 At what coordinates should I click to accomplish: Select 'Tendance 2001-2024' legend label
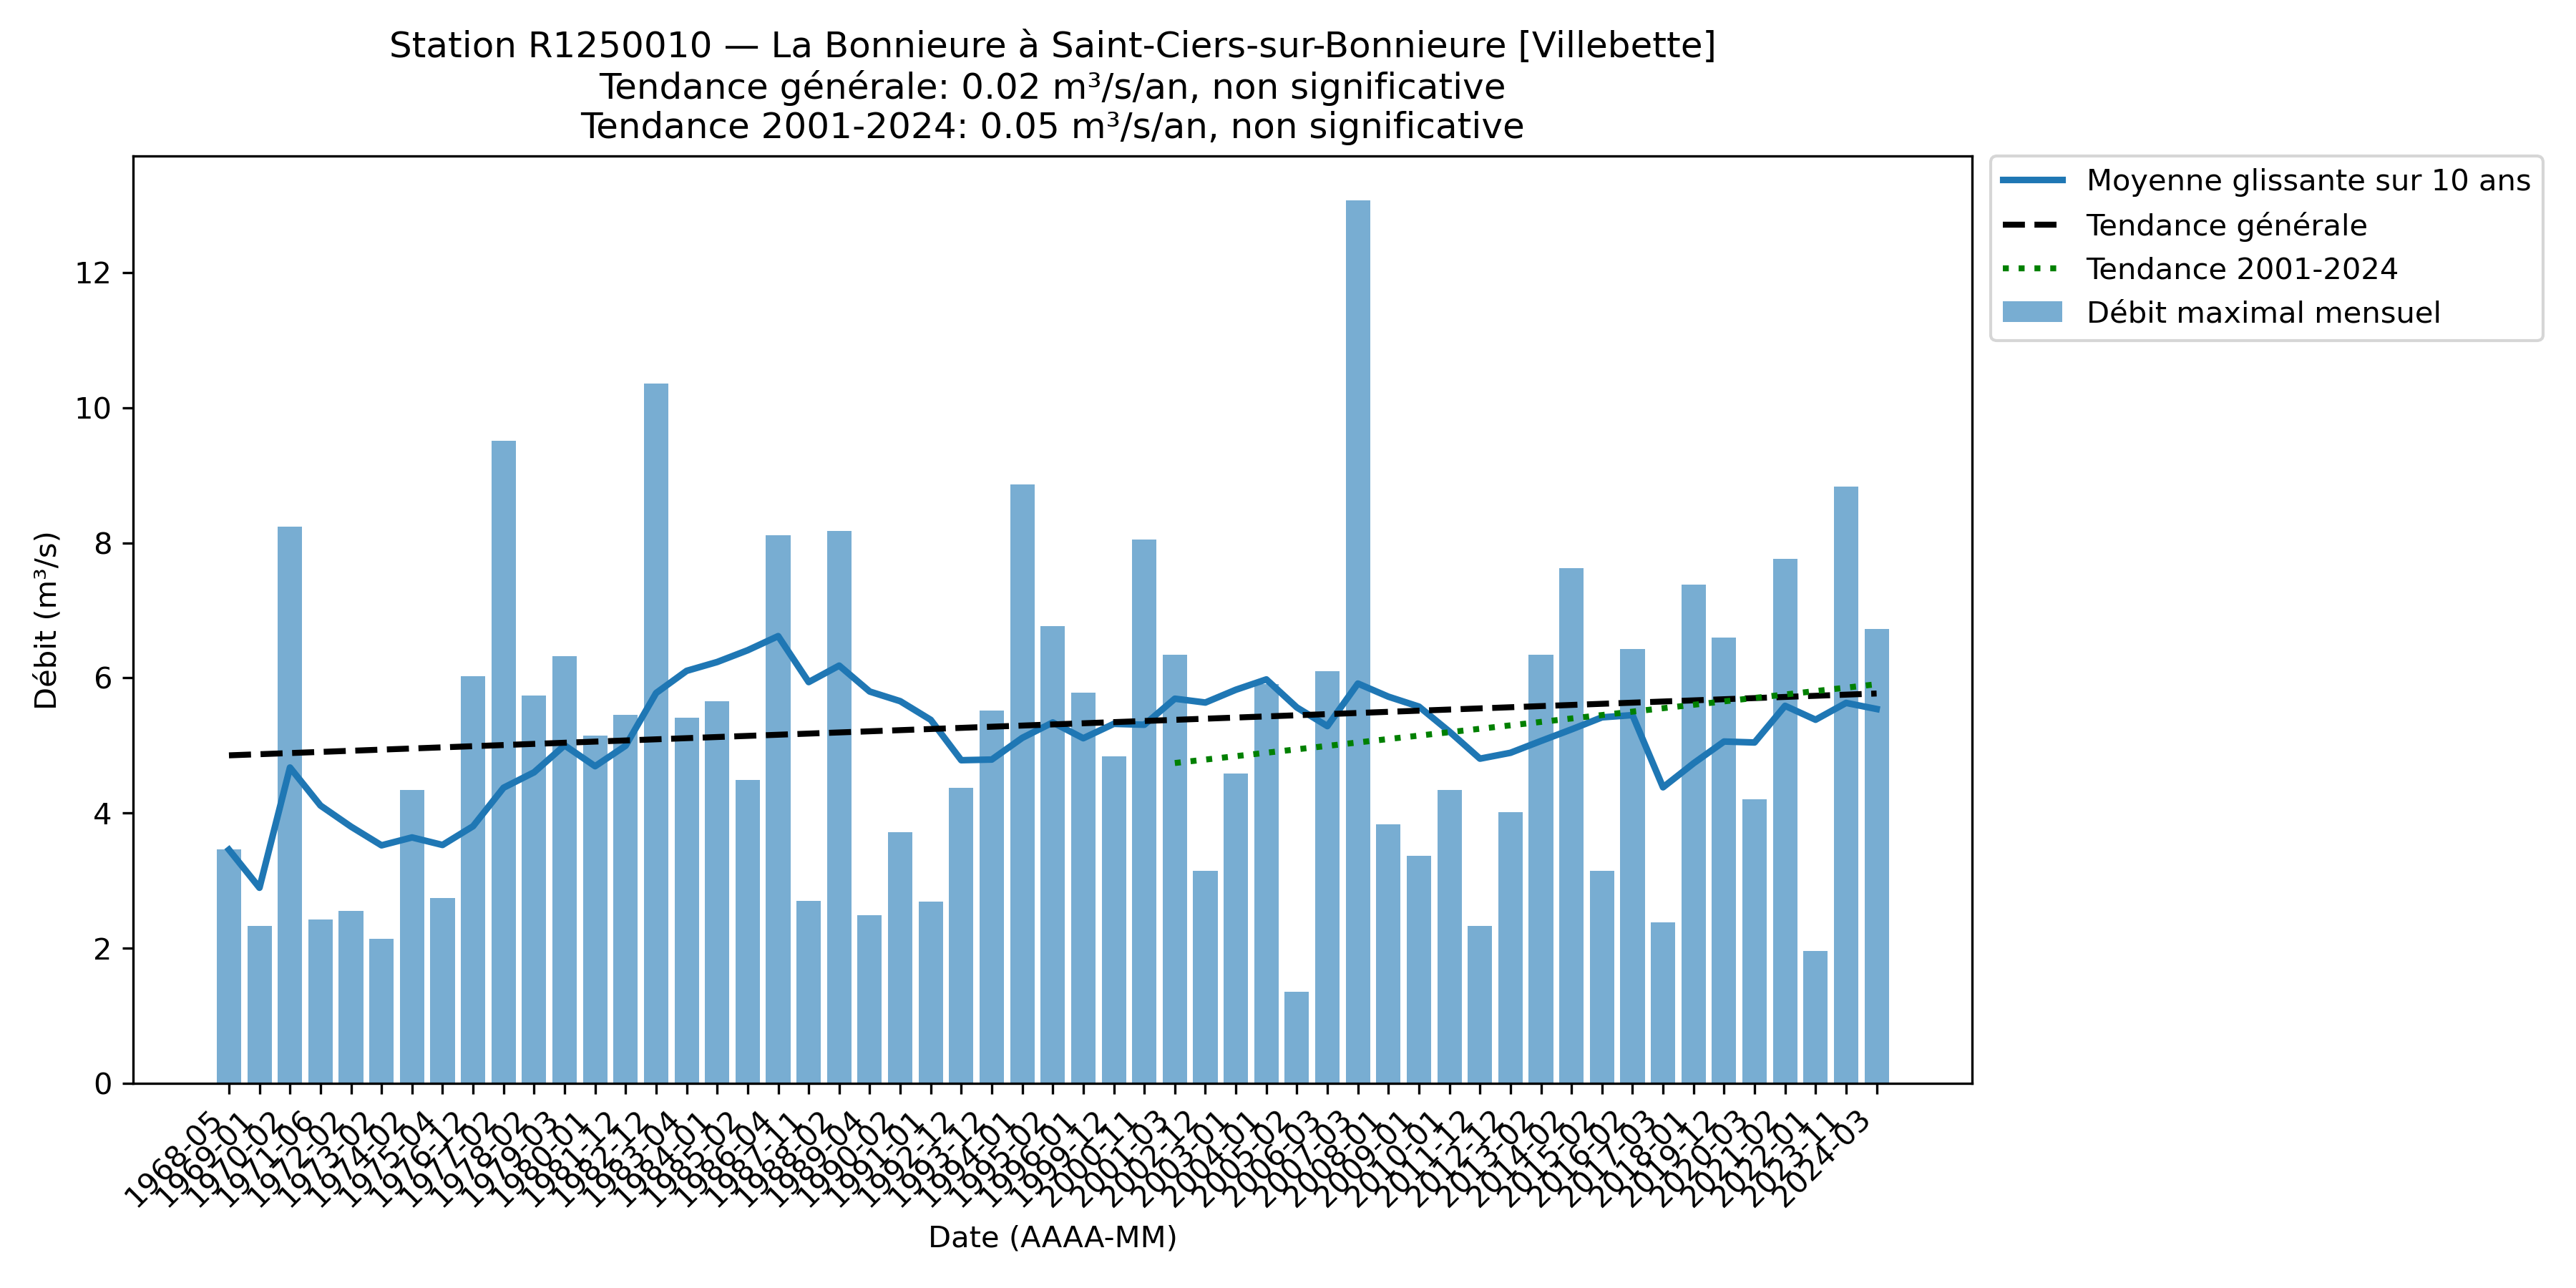tap(2241, 269)
